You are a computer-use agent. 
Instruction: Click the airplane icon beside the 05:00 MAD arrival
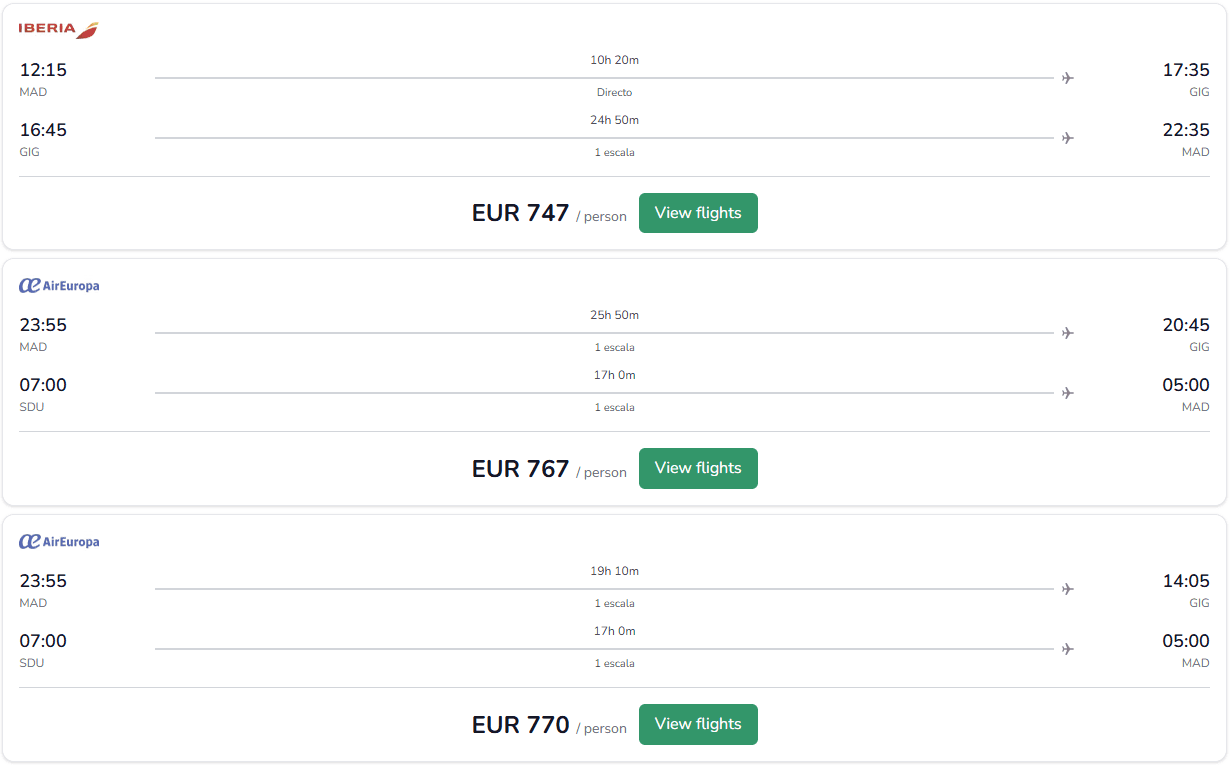click(1068, 393)
